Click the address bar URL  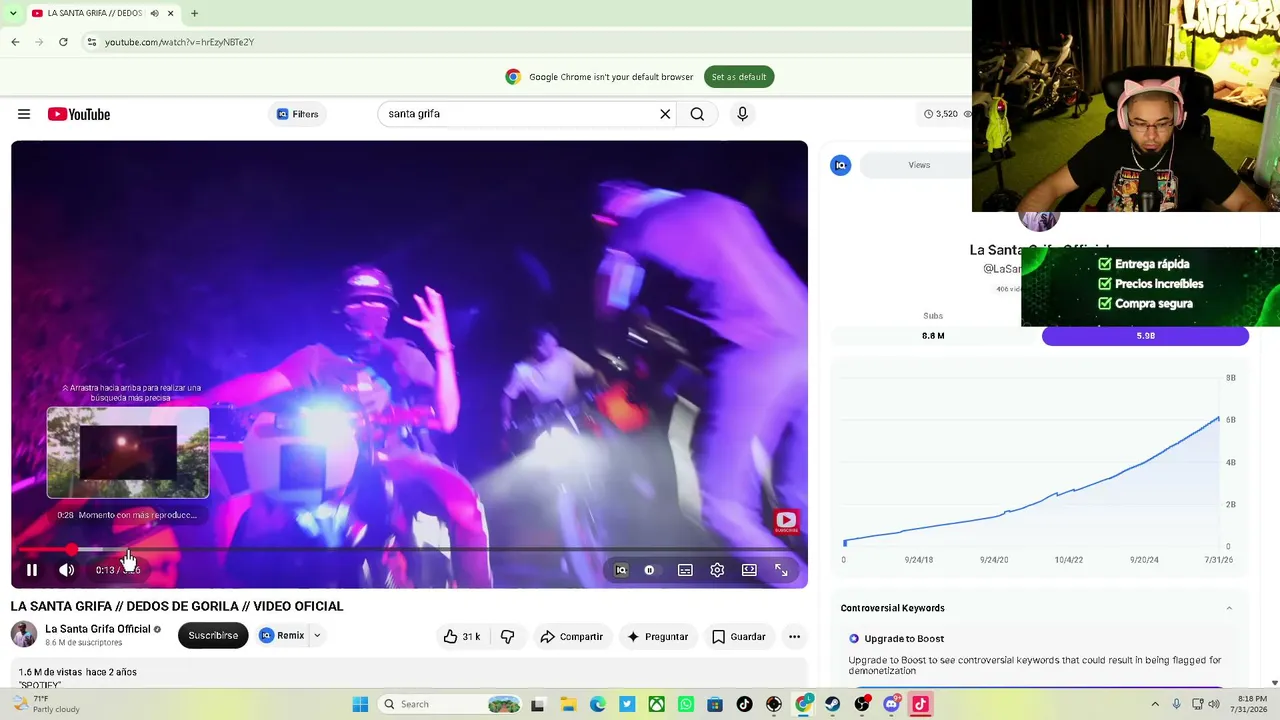[179, 42]
